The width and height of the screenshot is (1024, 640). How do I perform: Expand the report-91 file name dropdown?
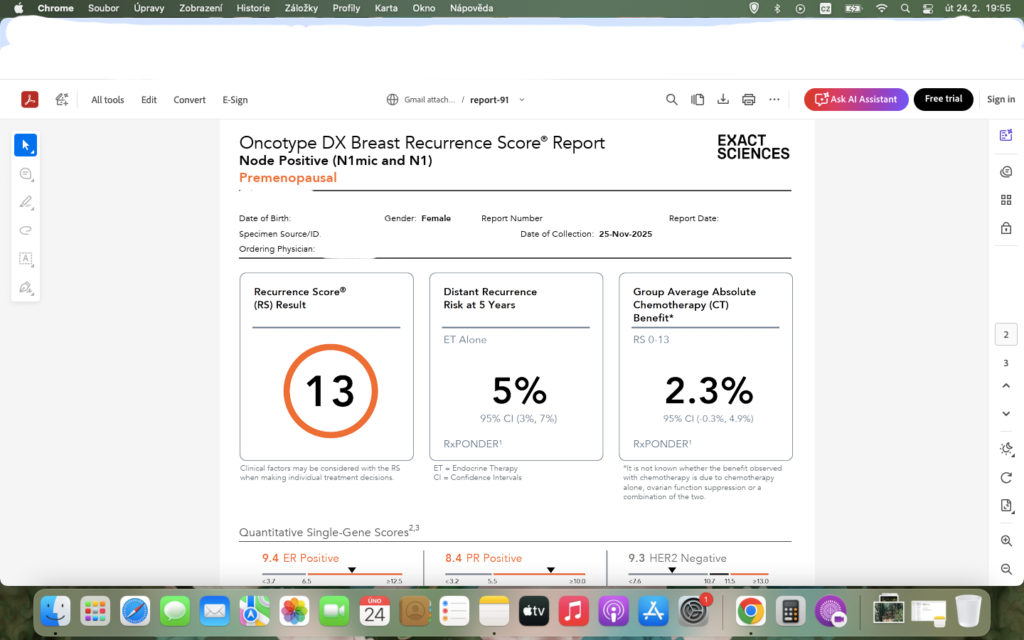pyautogui.click(x=521, y=100)
